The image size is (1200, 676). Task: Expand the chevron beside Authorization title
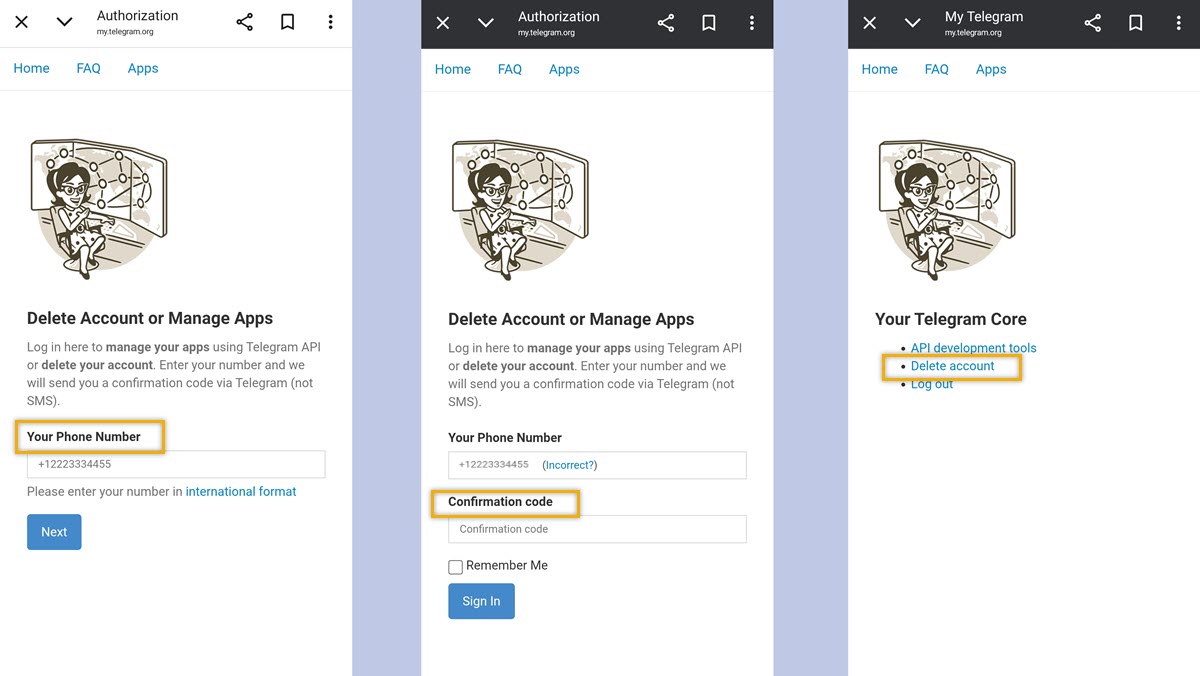pos(64,22)
